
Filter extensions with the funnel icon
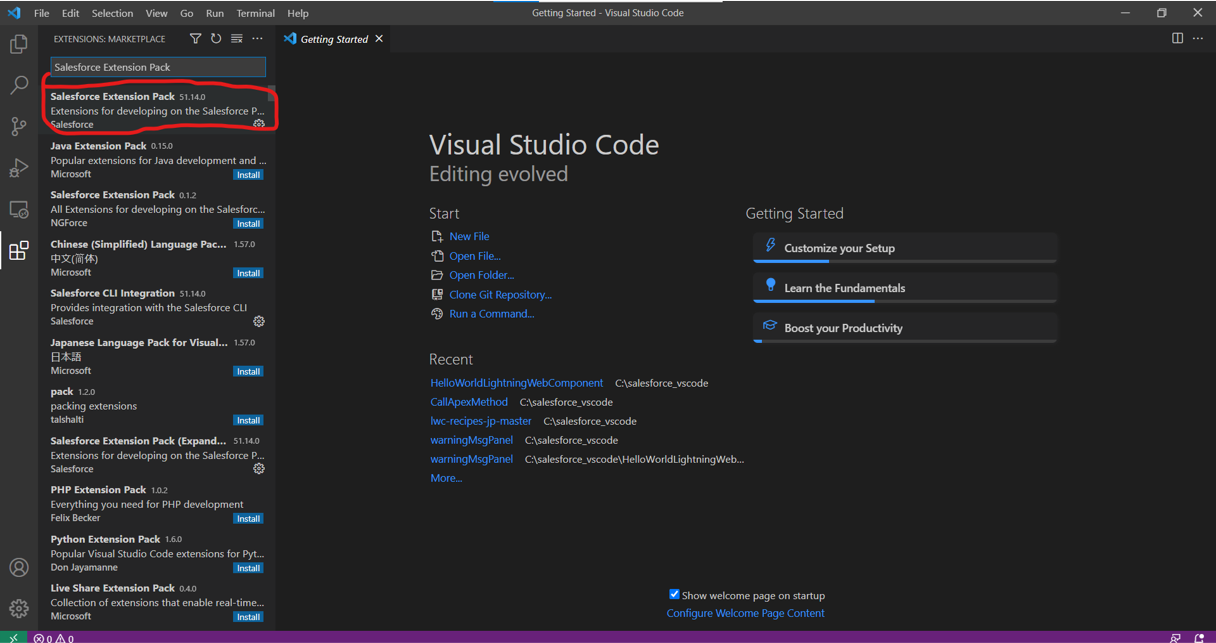point(195,39)
